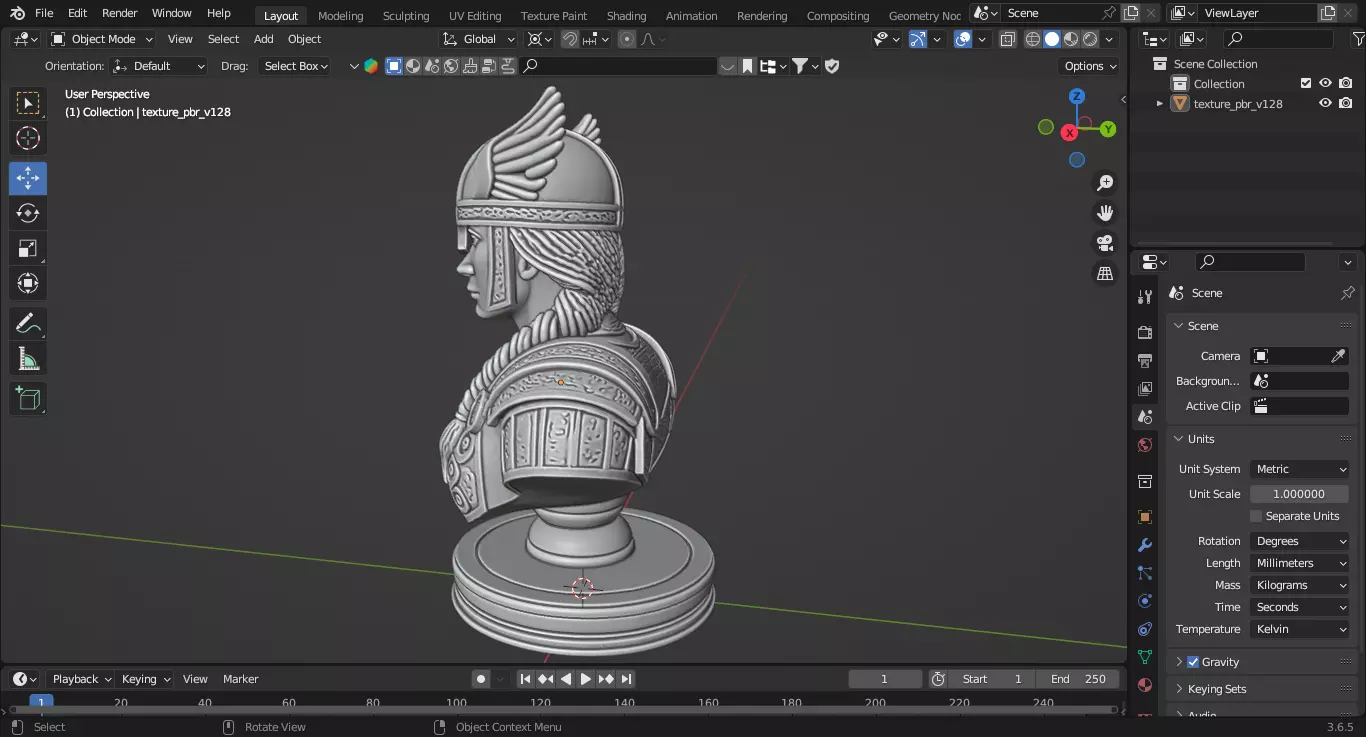Open the Object Constraints properties tab
Image resolution: width=1366 pixels, height=737 pixels.
[x=1145, y=629]
